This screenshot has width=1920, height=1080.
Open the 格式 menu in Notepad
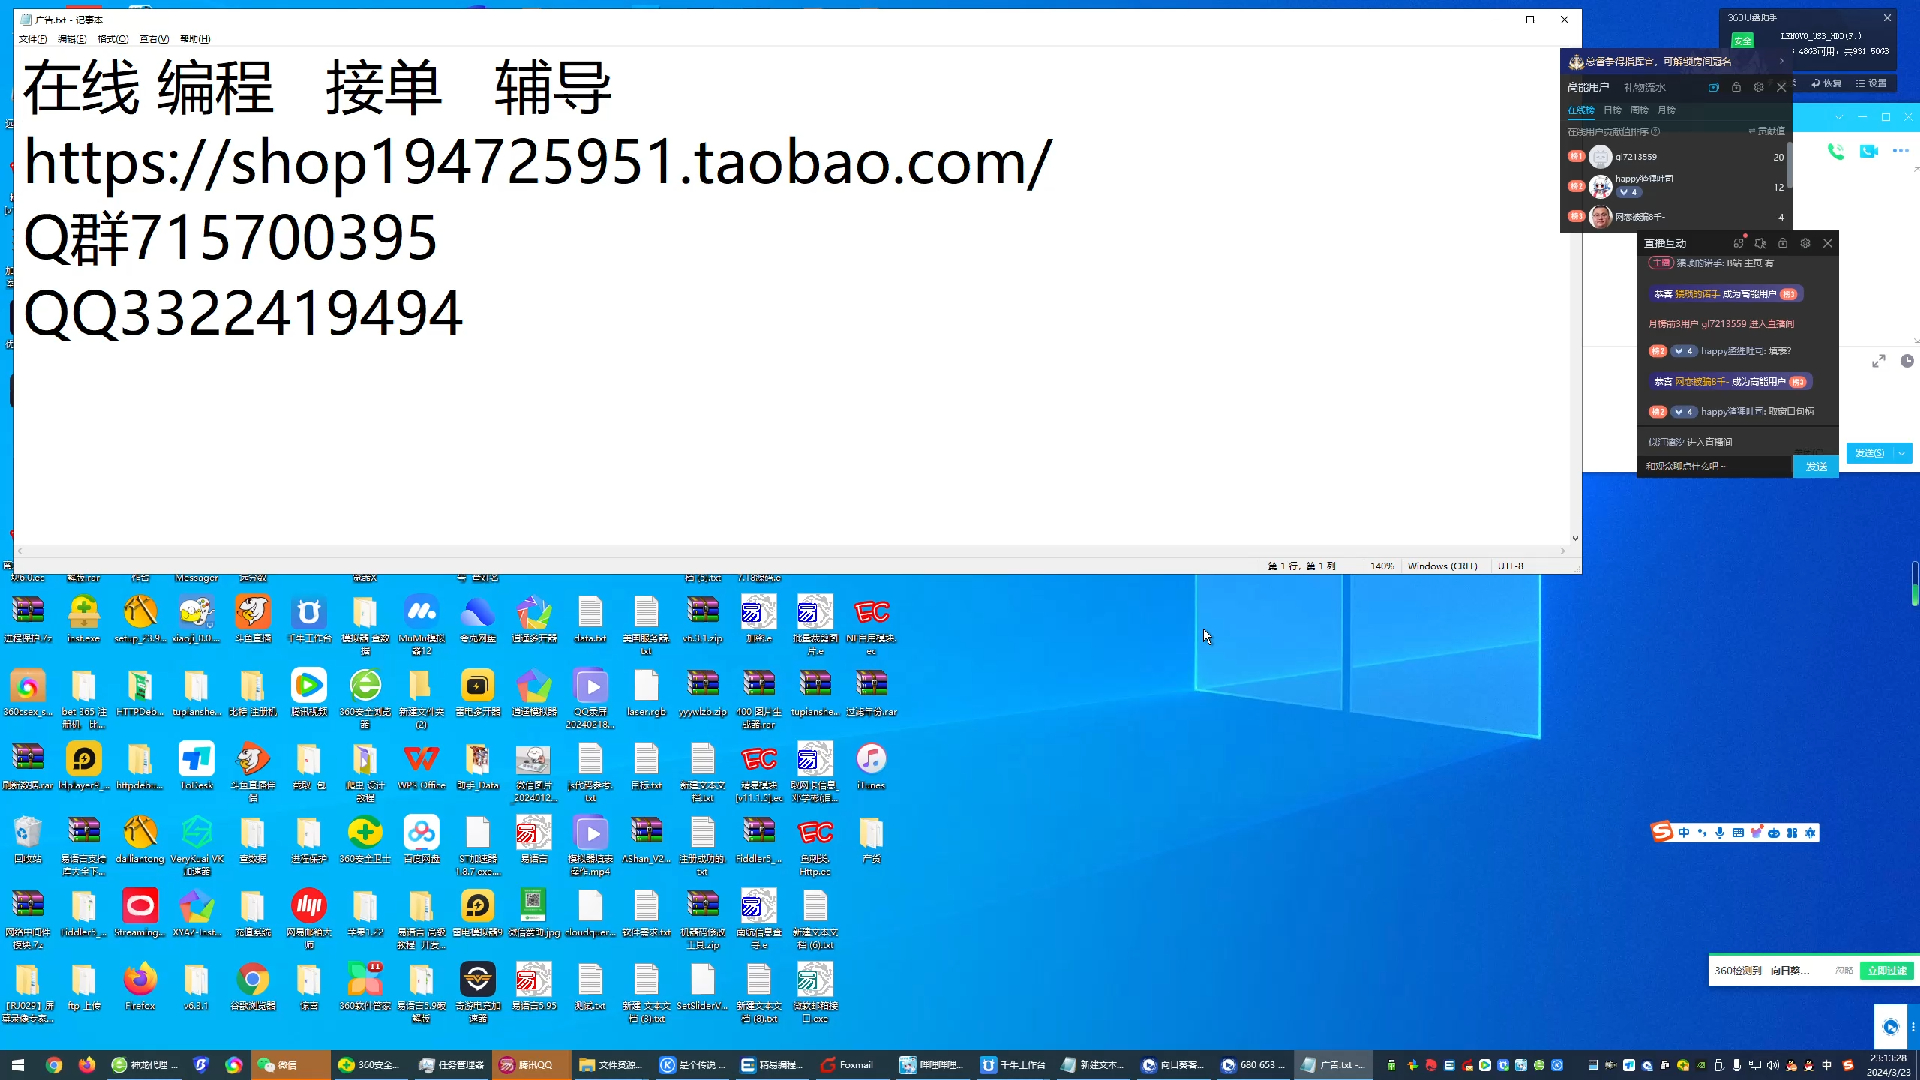point(113,39)
